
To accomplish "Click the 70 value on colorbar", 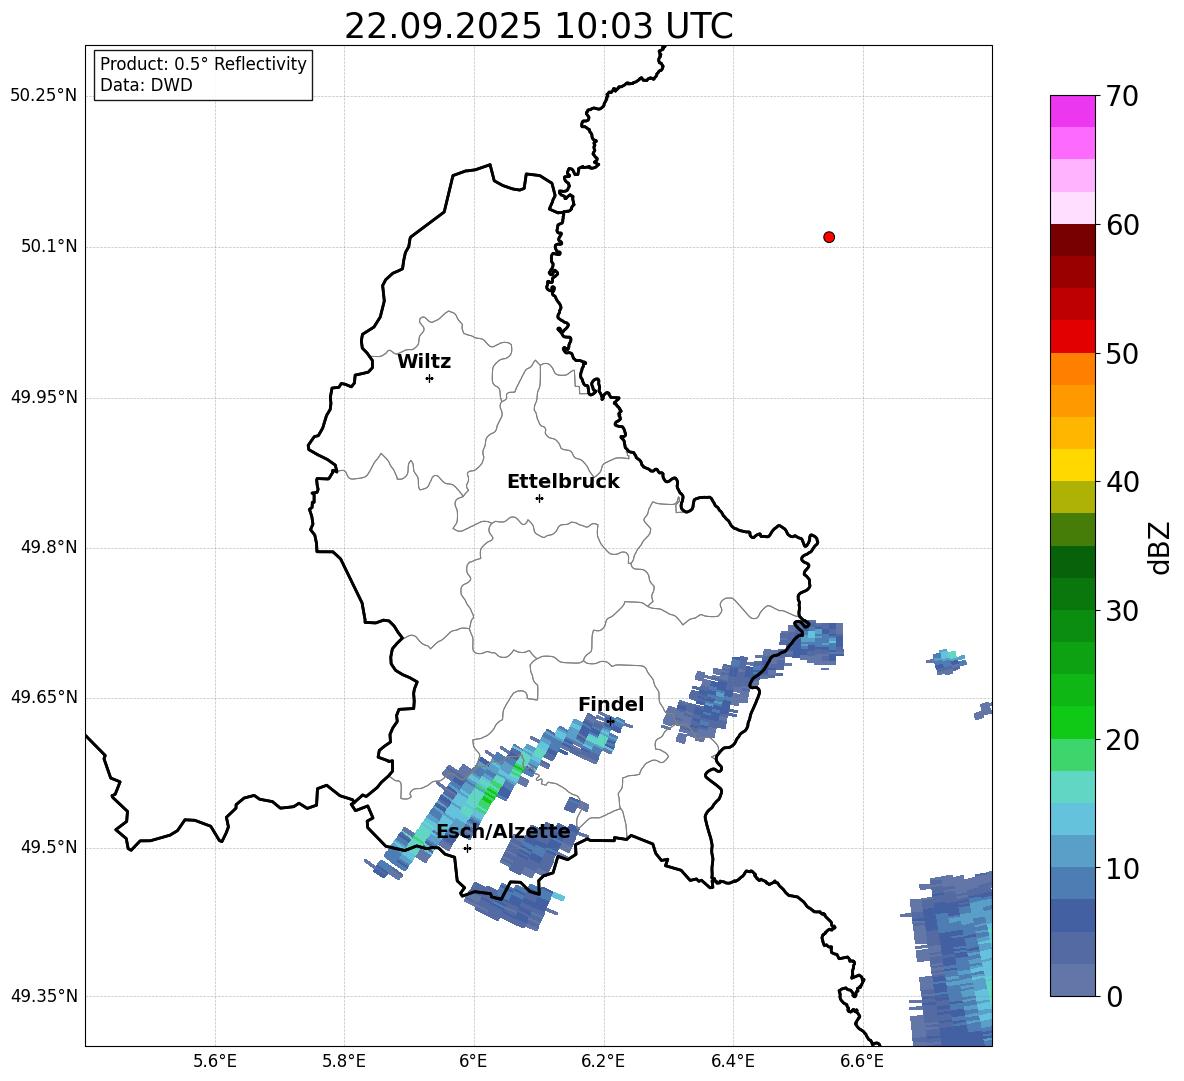I will click(1122, 97).
